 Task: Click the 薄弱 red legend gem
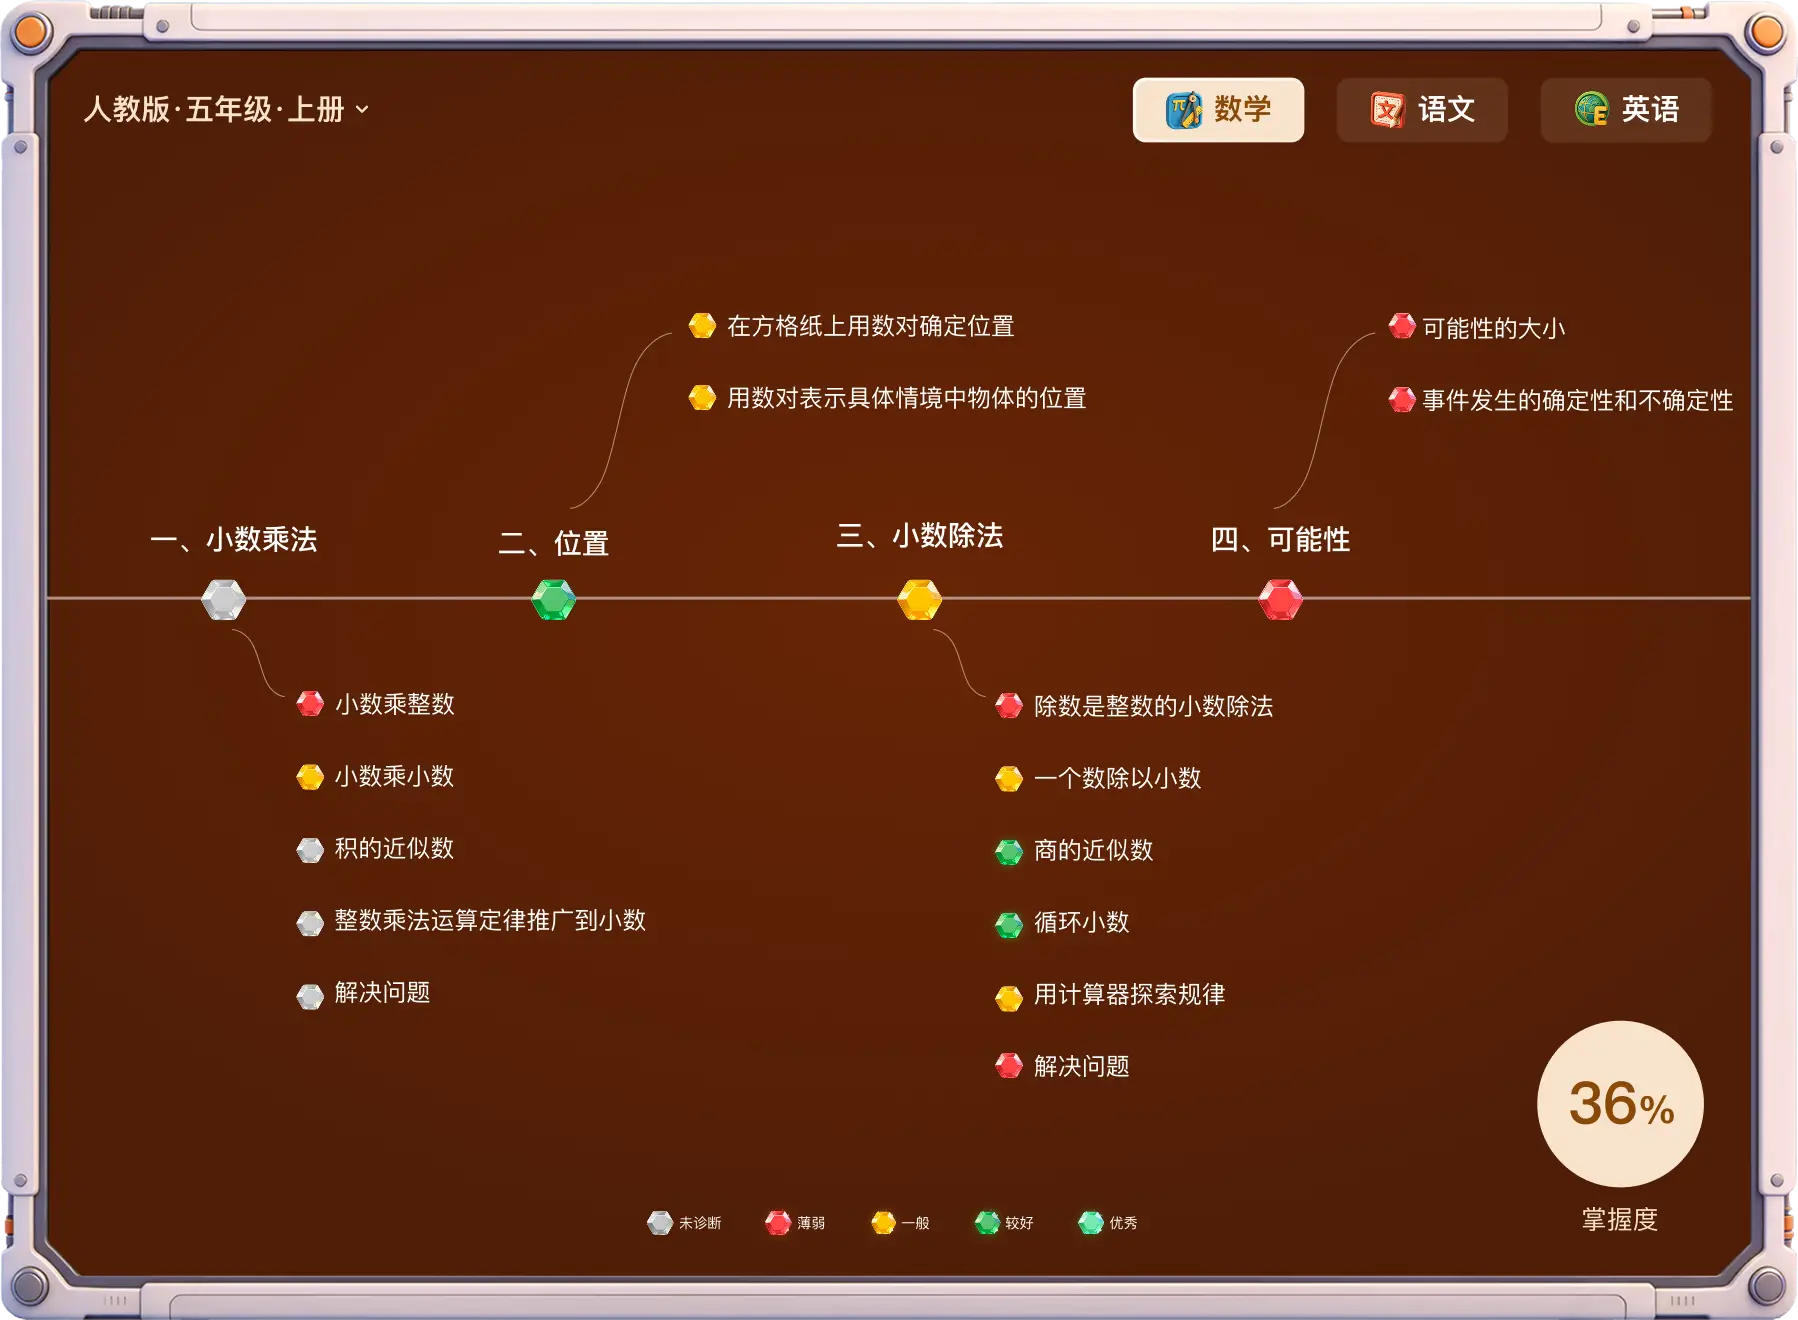click(778, 1223)
